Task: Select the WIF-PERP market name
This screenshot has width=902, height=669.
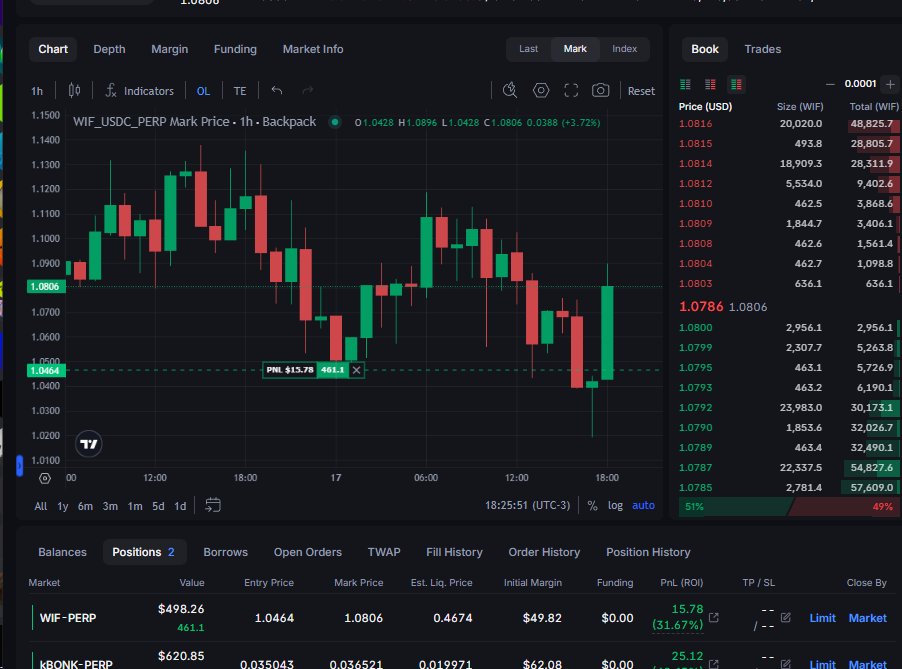Action: pyautogui.click(x=68, y=618)
